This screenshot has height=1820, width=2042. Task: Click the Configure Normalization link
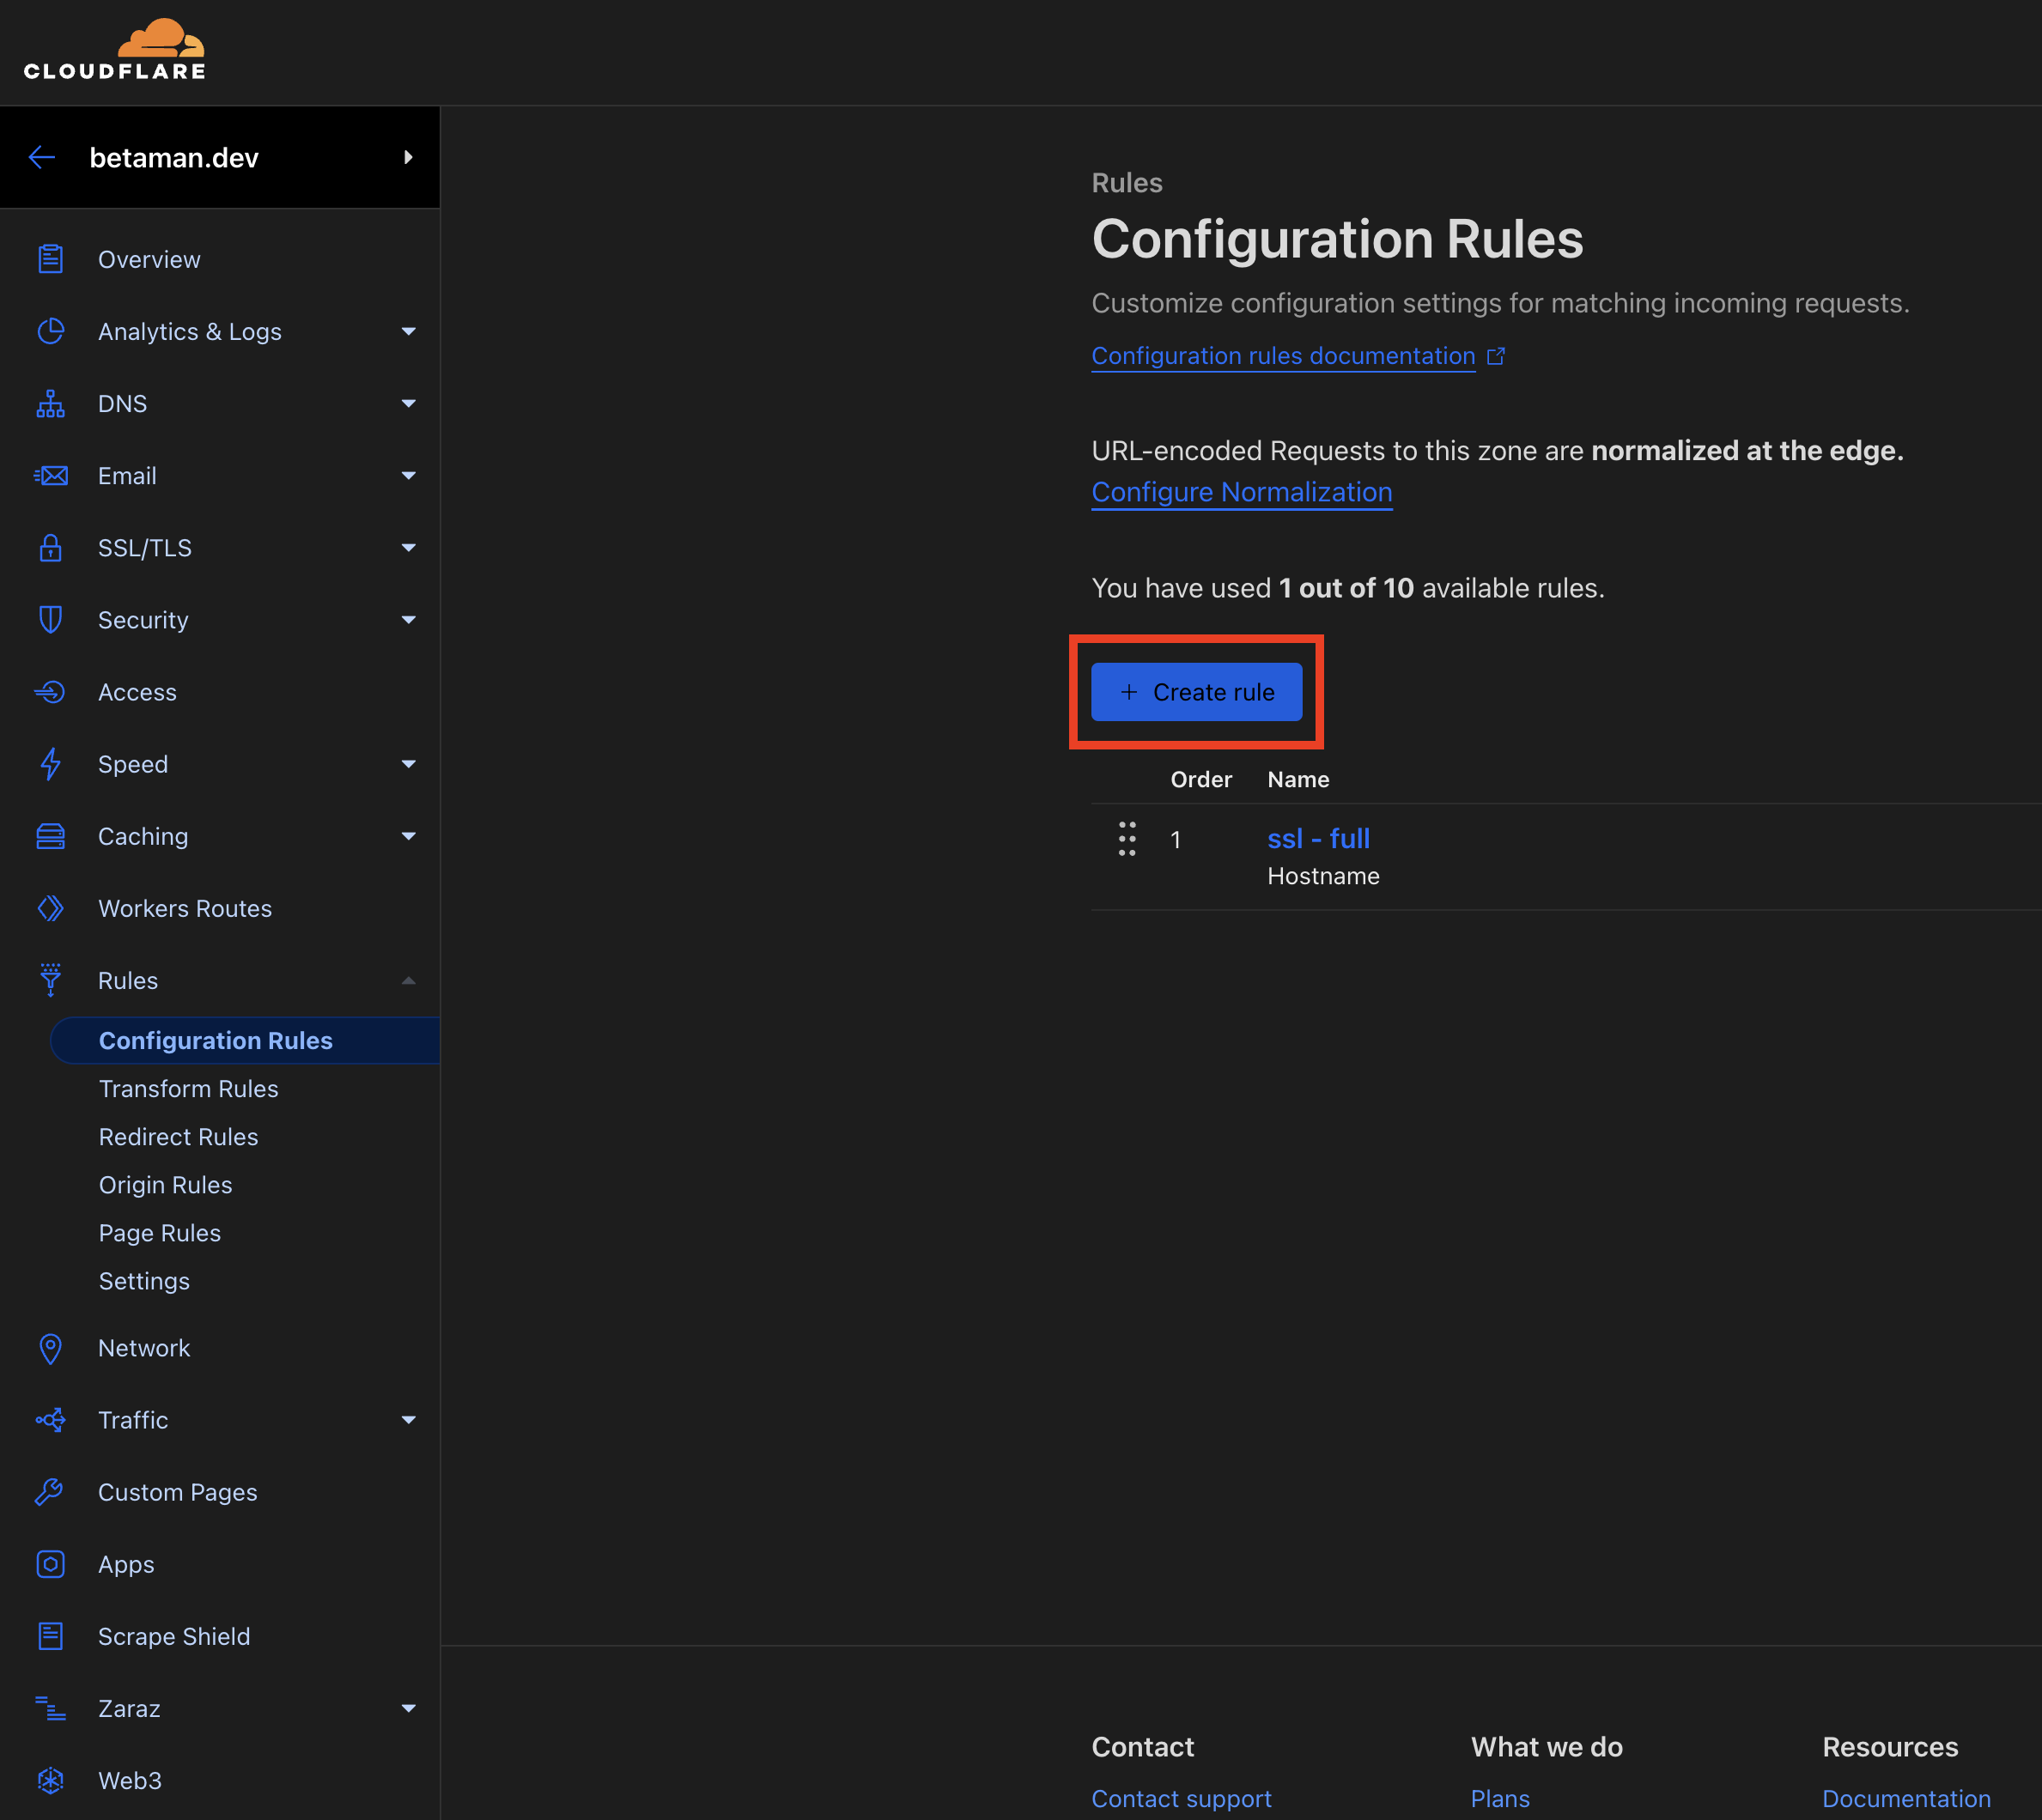[x=1241, y=492]
